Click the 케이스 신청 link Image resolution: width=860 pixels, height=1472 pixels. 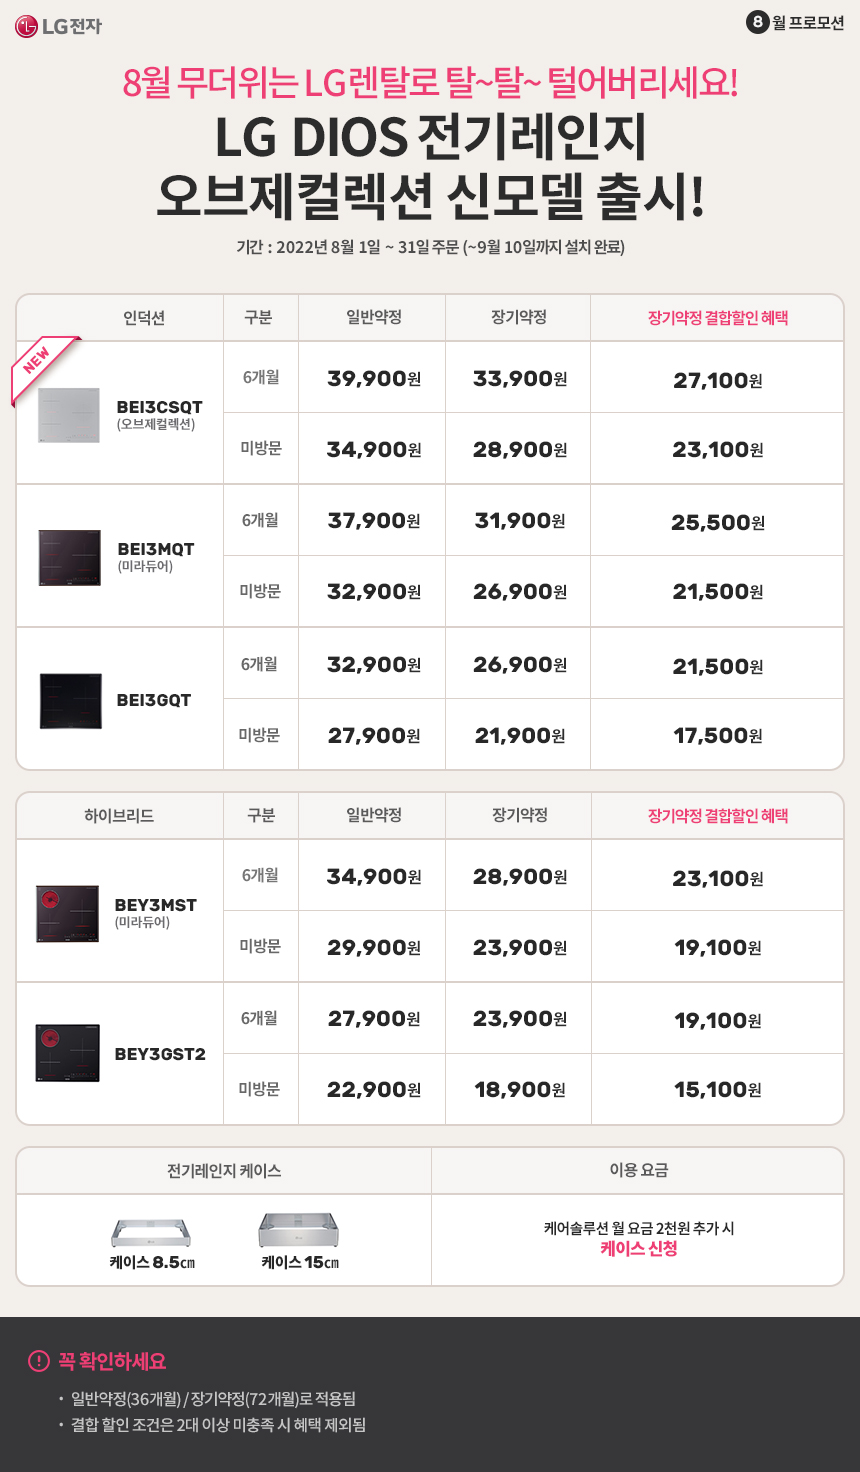pos(639,1249)
